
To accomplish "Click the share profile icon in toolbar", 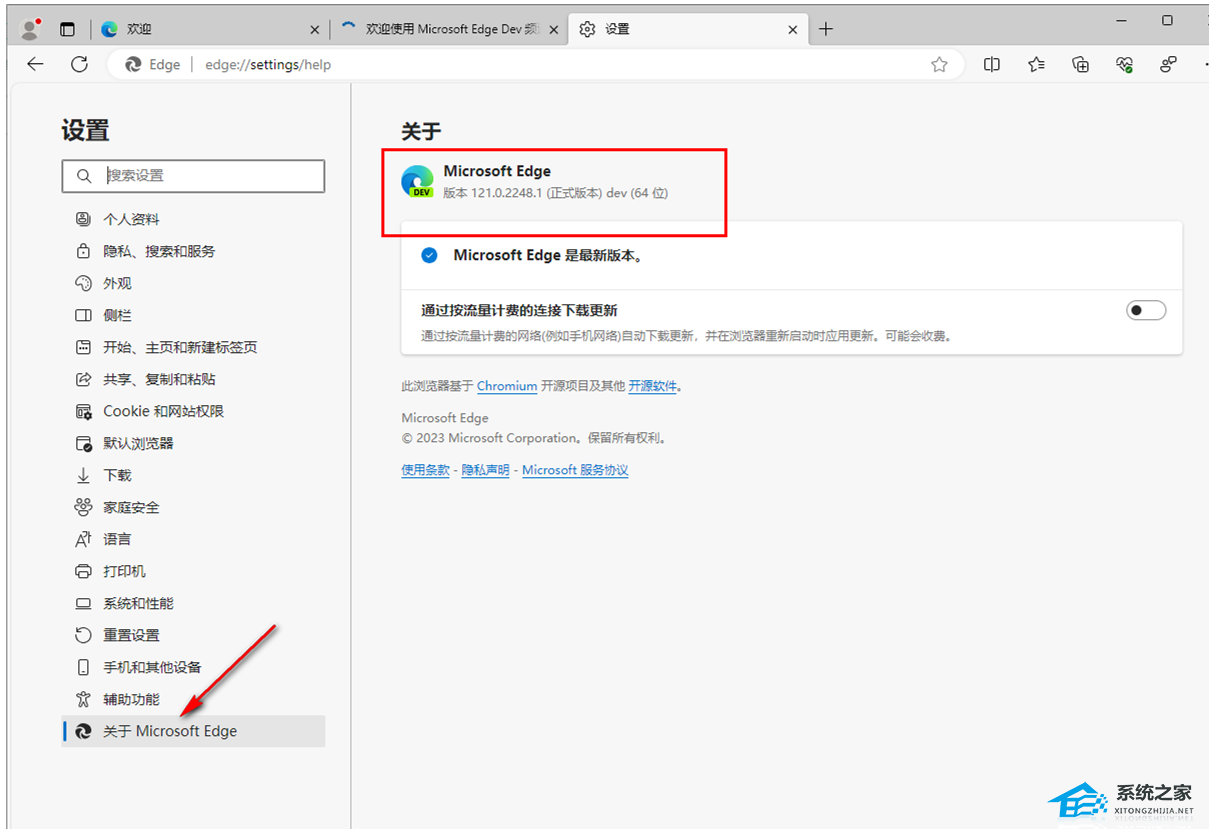I will tap(1168, 64).
